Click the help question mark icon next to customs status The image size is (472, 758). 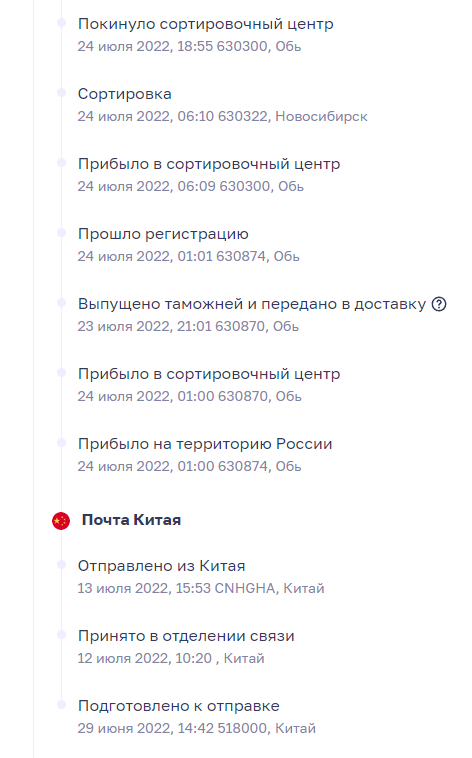[439, 305]
